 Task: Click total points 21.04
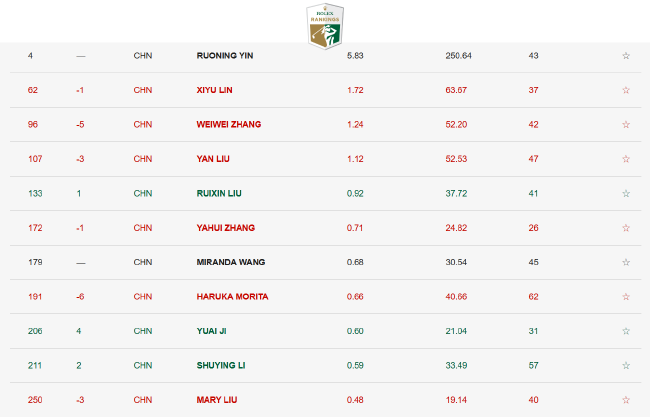[456, 331]
